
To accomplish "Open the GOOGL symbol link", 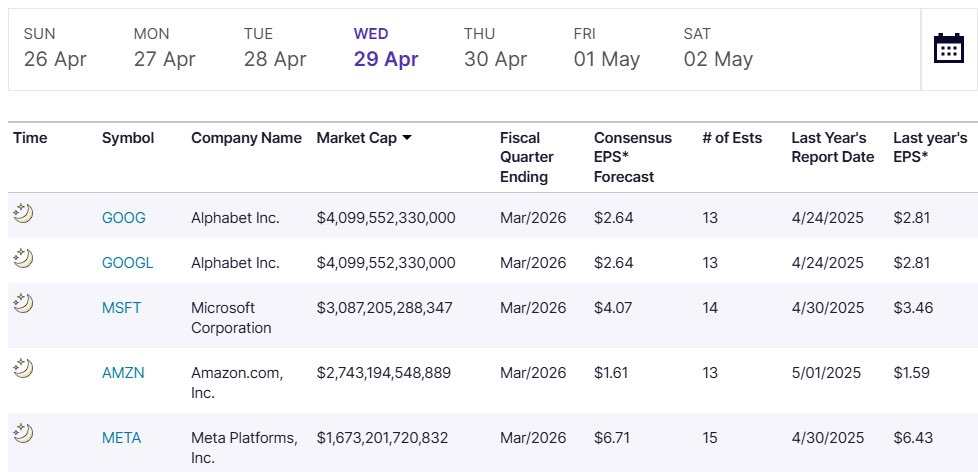I will point(128,263).
